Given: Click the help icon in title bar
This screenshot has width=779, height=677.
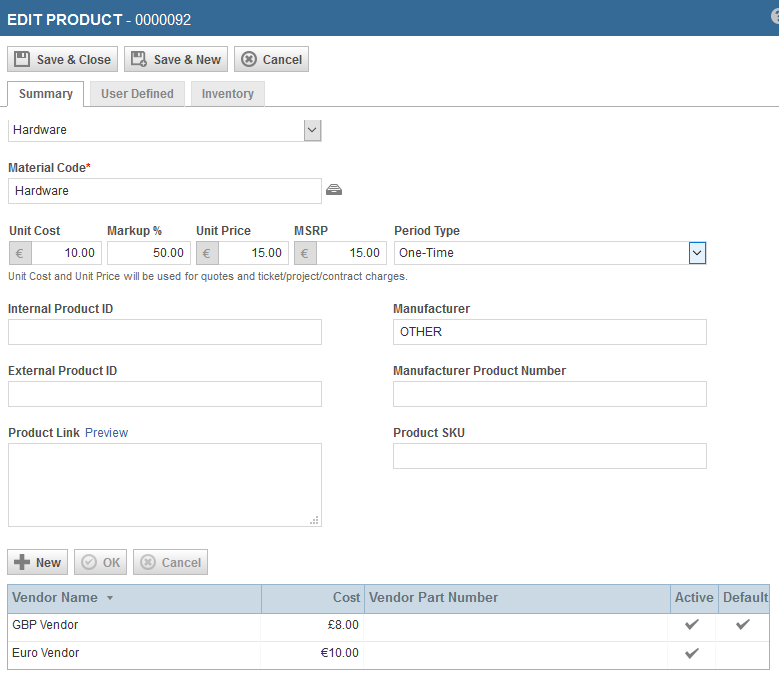Looking at the screenshot, I should [775, 18].
